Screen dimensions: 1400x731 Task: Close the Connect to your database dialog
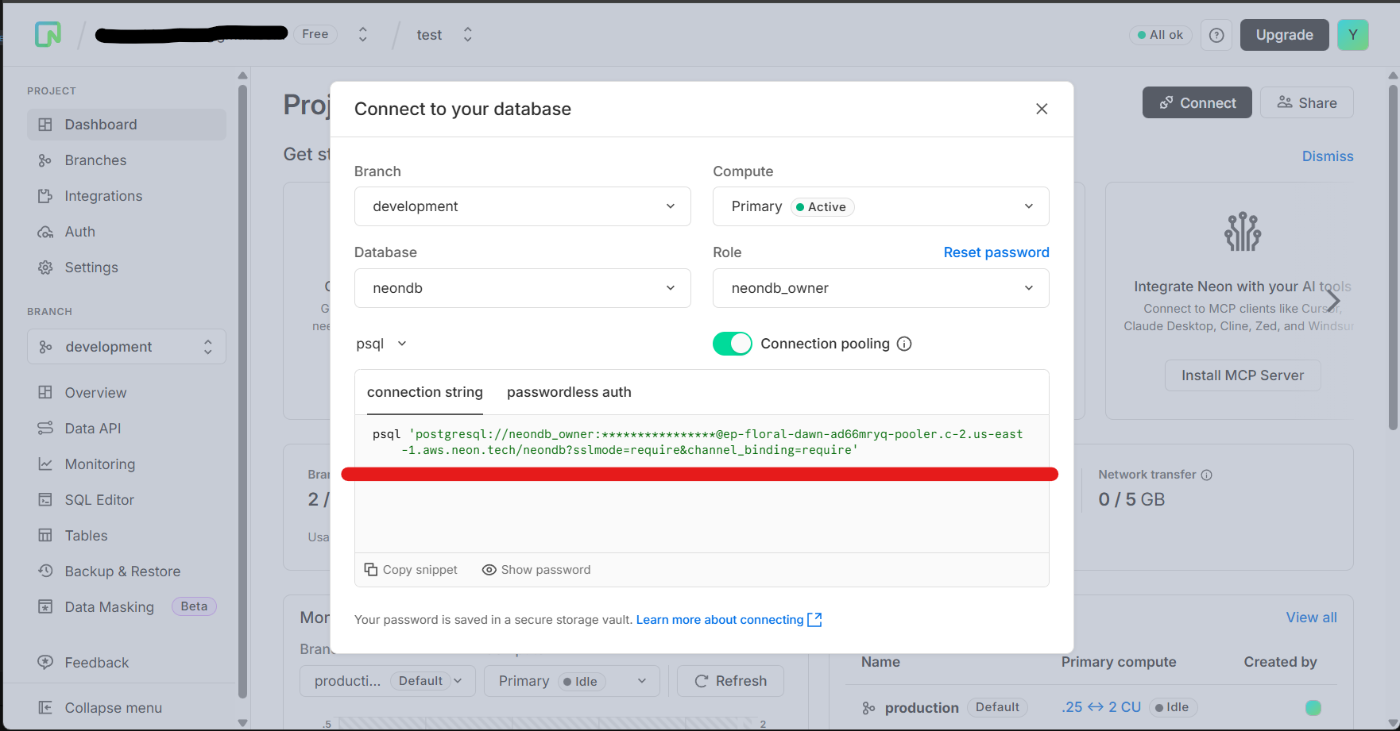click(1042, 109)
